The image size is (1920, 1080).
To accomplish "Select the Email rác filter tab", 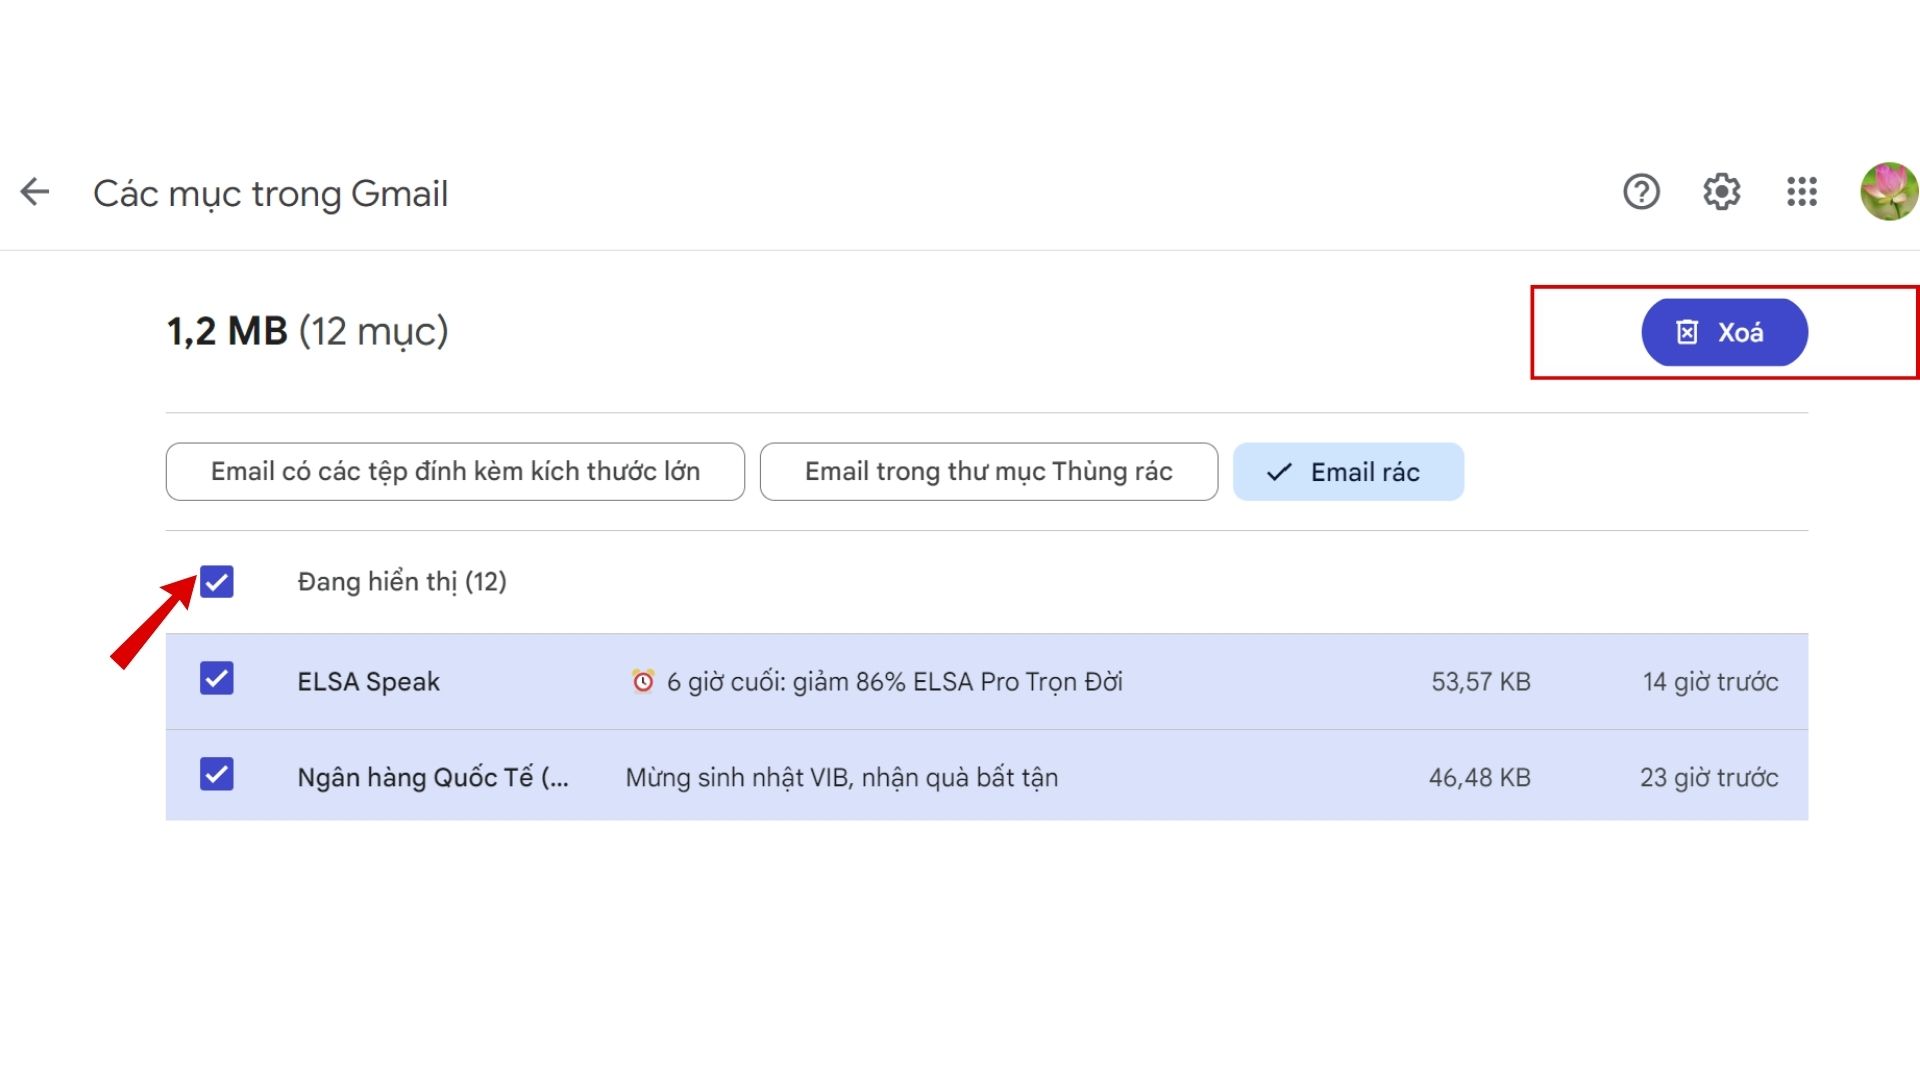I will pyautogui.click(x=1348, y=472).
